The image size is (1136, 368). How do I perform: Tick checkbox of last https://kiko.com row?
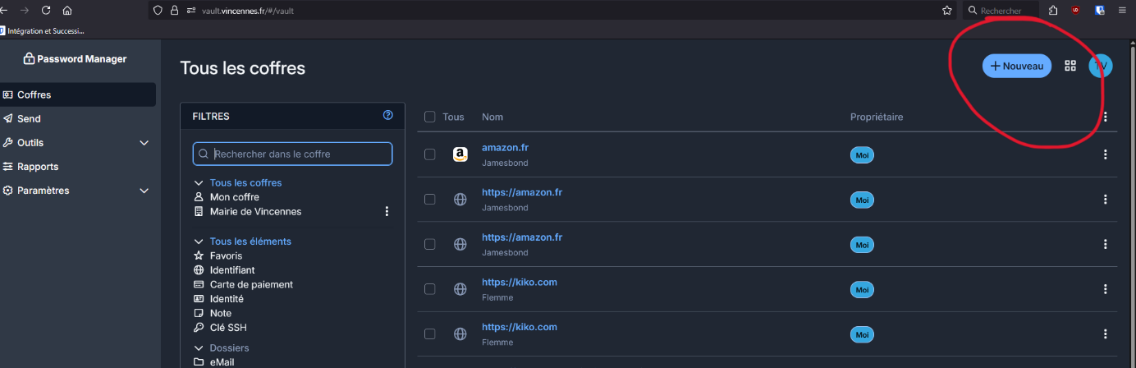[430, 334]
